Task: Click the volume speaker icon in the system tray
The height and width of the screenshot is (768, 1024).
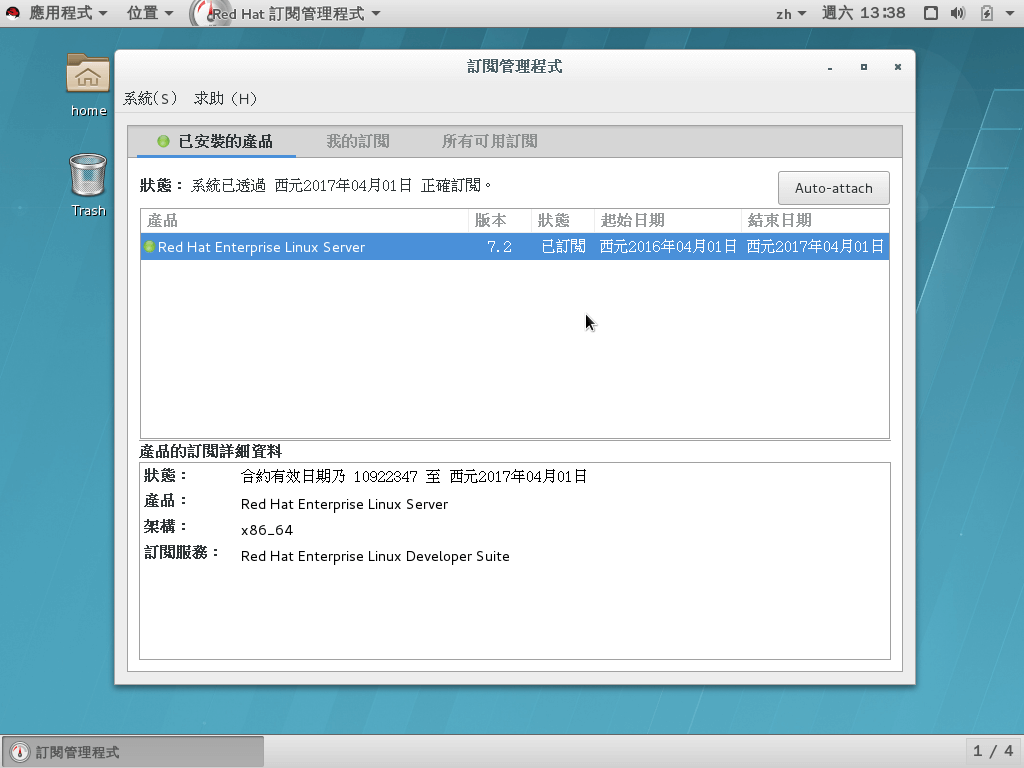Action: point(958,13)
